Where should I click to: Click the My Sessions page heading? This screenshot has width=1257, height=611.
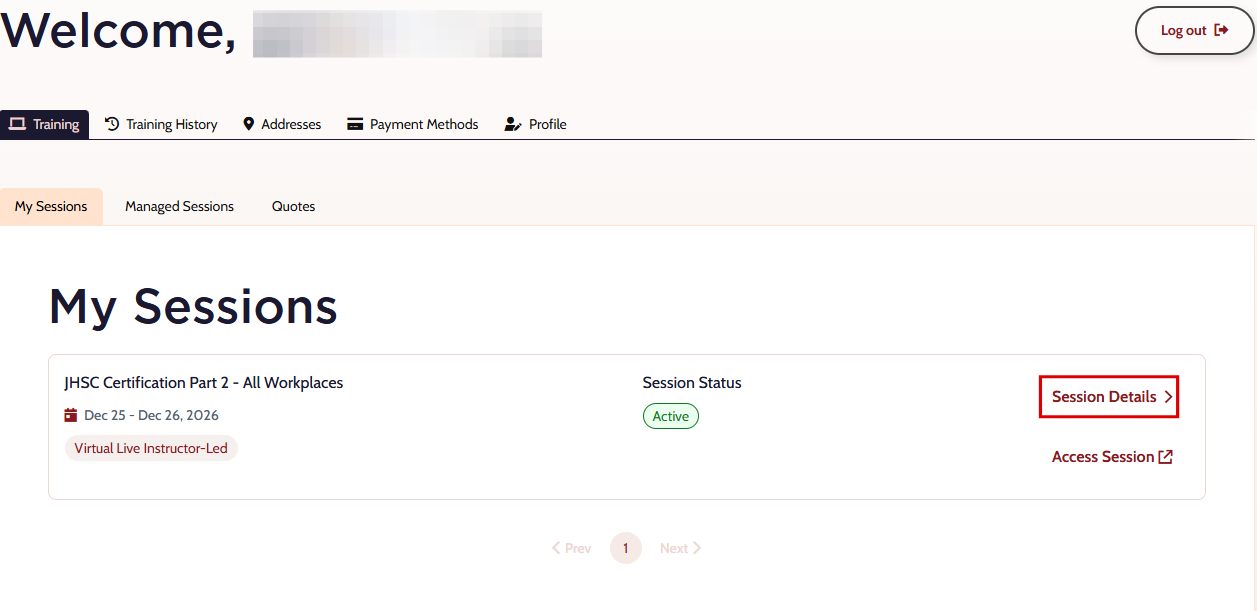click(x=193, y=305)
